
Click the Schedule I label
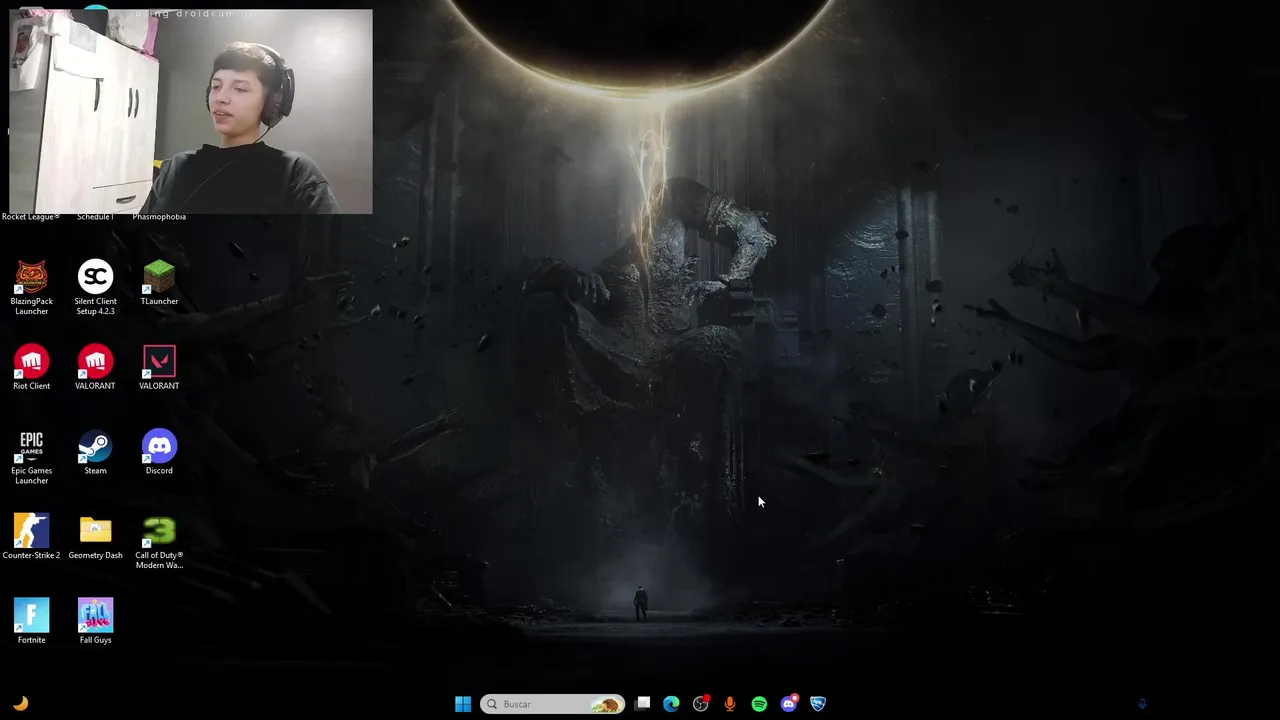(x=95, y=217)
